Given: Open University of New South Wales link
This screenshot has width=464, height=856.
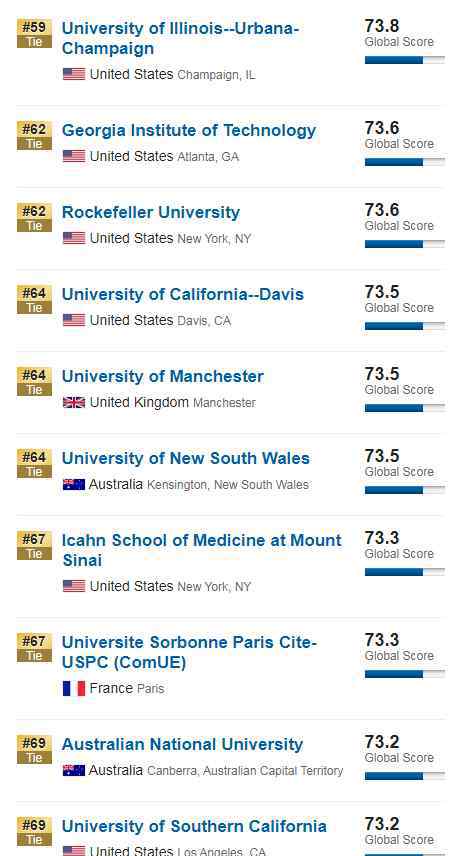Looking at the screenshot, I should (x=186, y=458).
